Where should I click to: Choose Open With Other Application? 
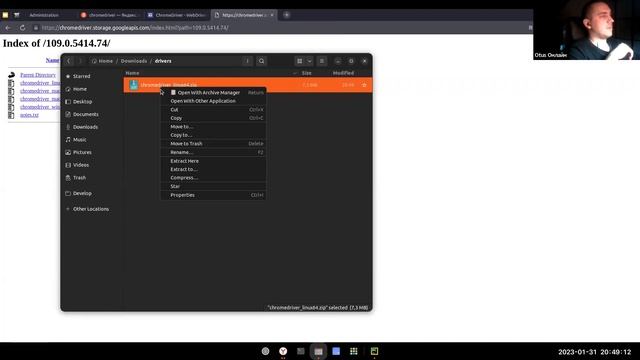click(213, 101)
